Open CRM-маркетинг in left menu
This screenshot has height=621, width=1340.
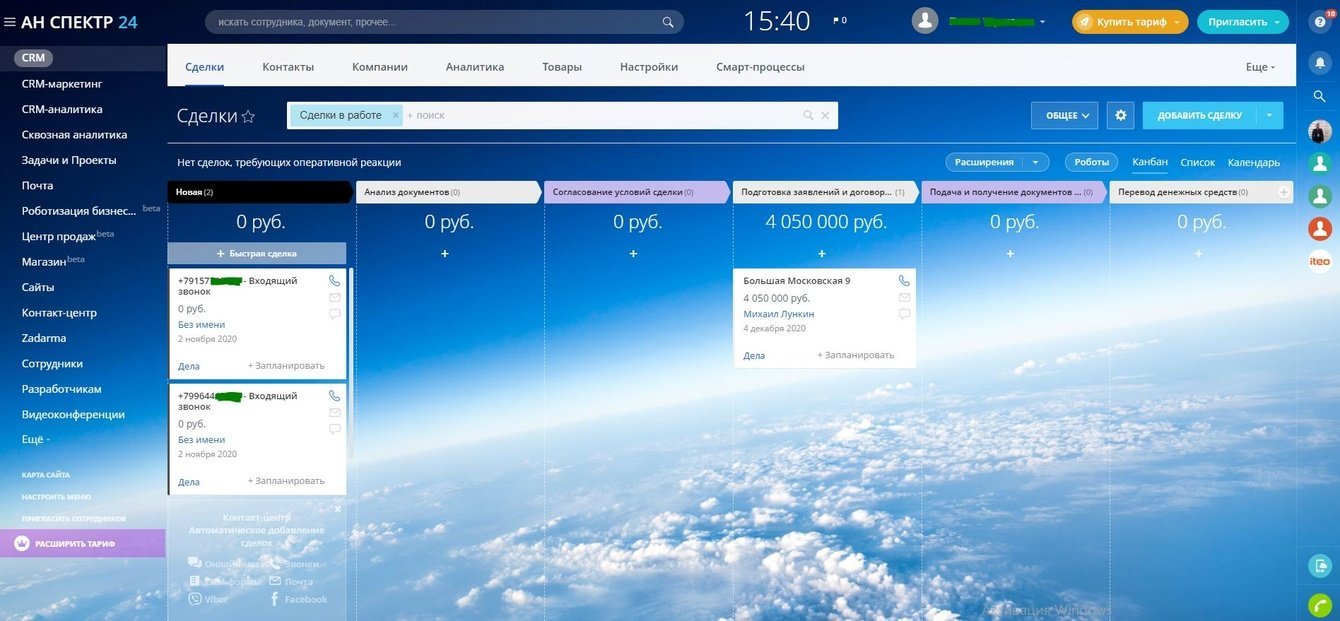(62, 84)
